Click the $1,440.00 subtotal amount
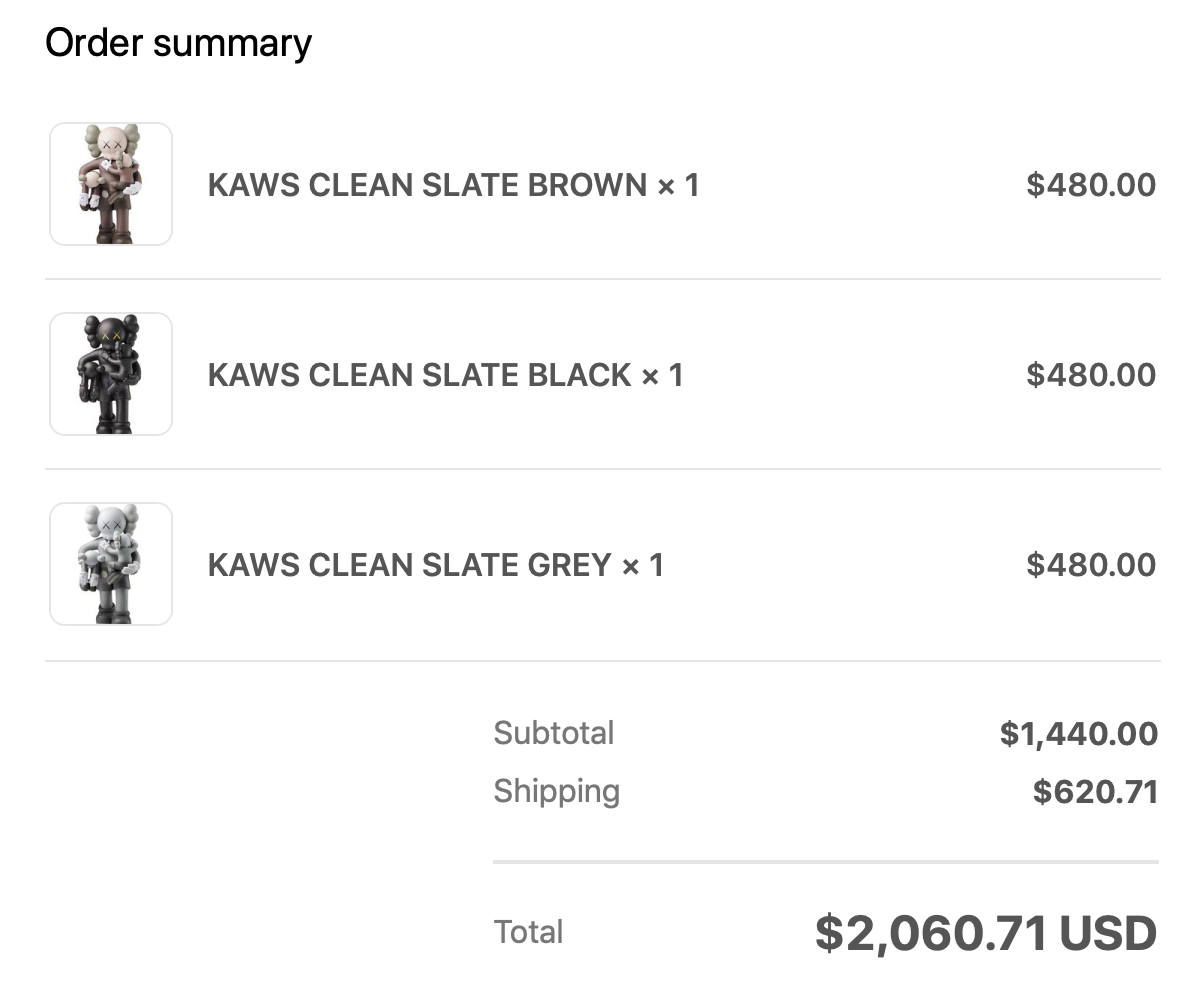The height and width of the screenshot is (1000, 1194). [1078, 733]
